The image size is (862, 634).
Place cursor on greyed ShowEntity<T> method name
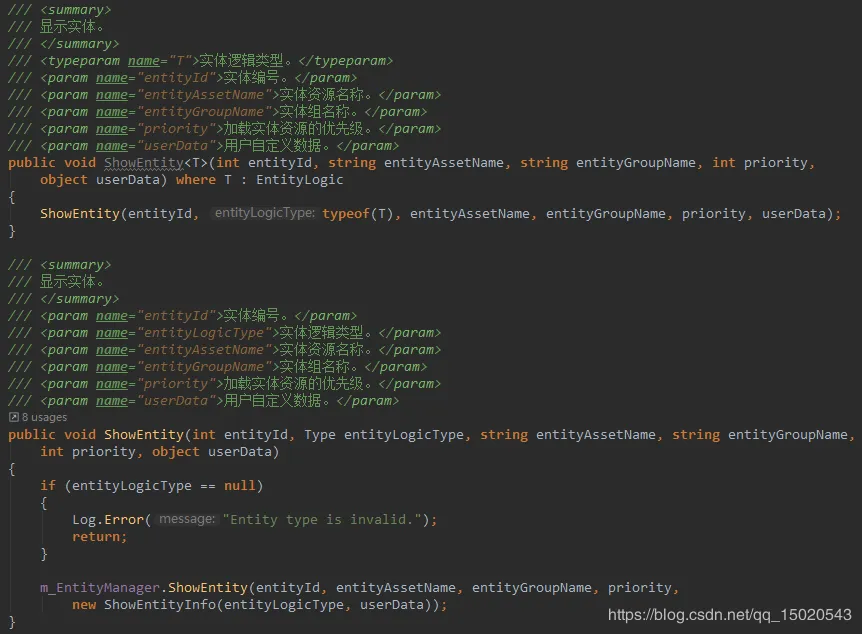click(144, 163)
